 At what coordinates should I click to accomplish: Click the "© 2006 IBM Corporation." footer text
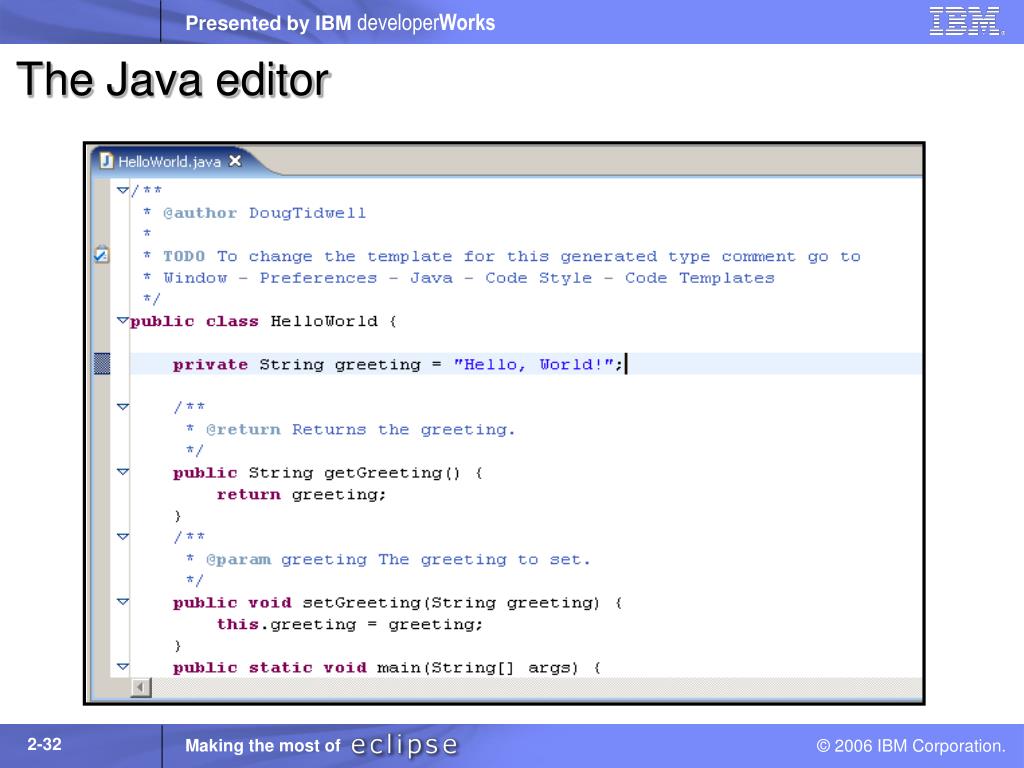point(911,746)
